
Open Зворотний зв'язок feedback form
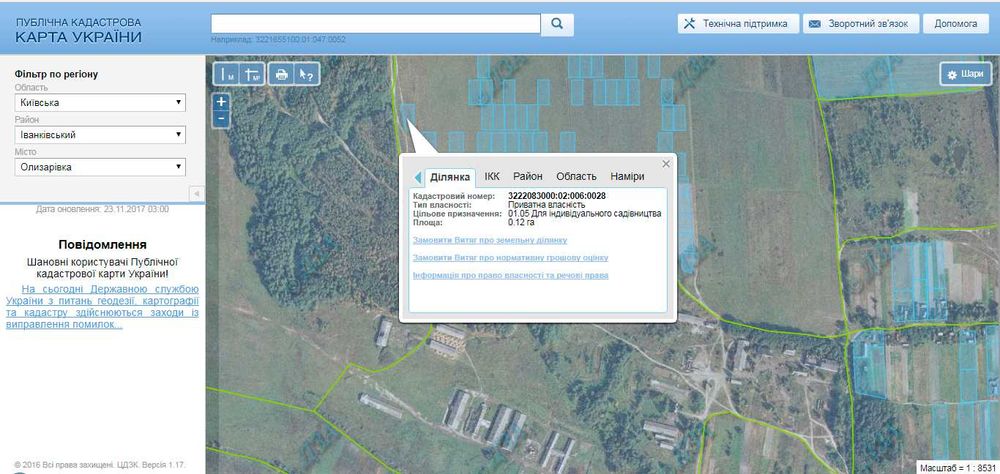pyautogui.click(x=860, y=24)
